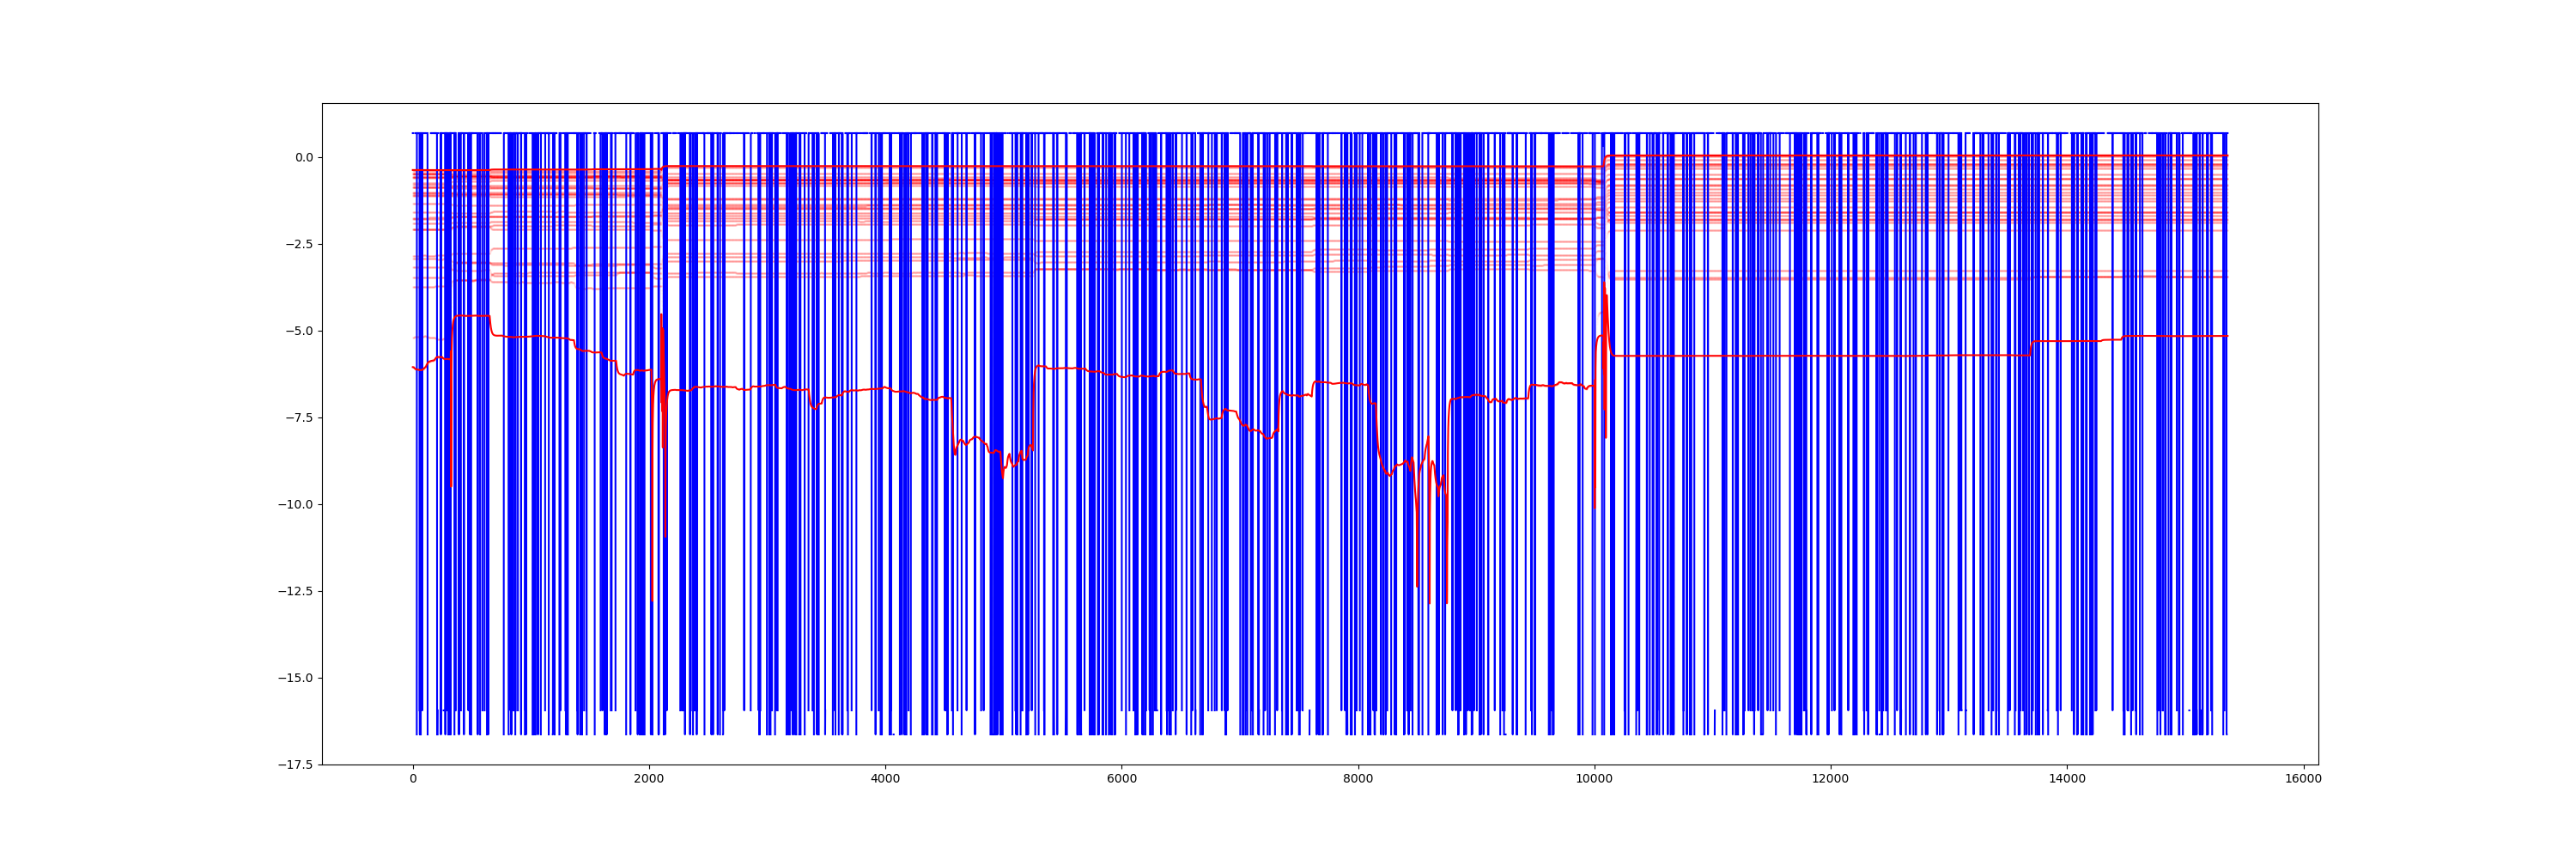Screen dimensions: 2576x859
Task: Click the −5.0 y-axis tick label
Action: (x=298, y=331)
